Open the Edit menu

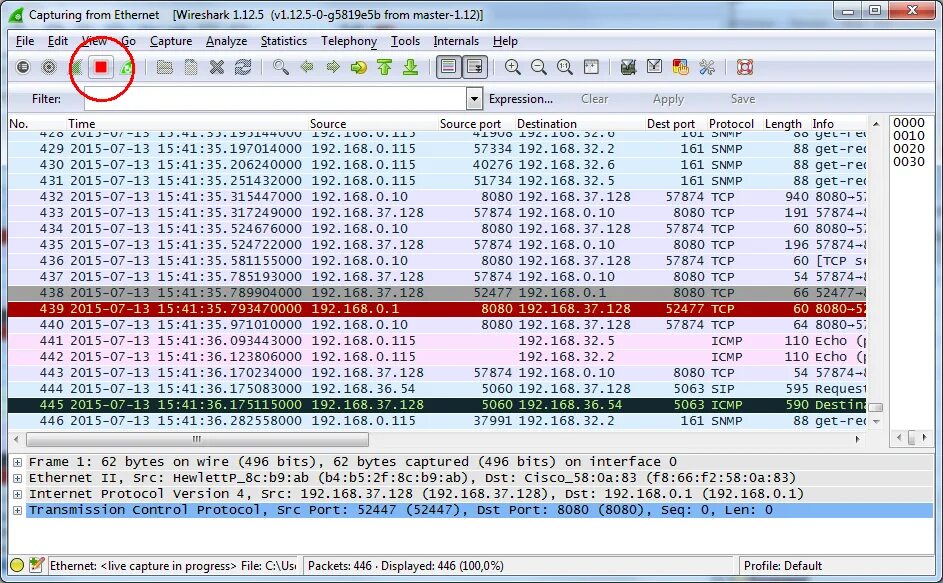(x=58, y=41)
